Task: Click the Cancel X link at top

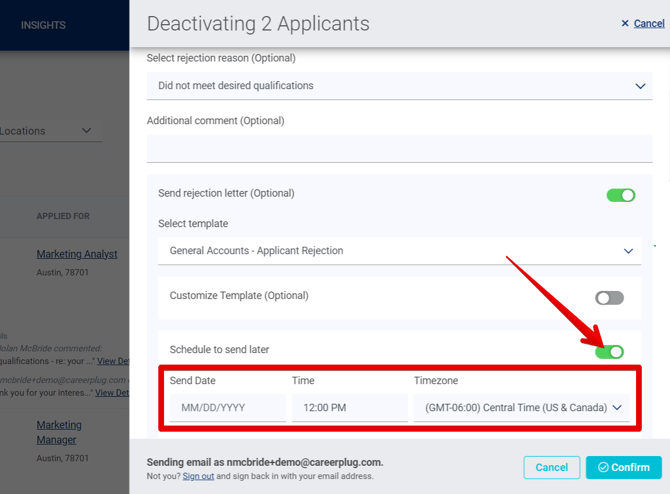Action: (642, 23)
